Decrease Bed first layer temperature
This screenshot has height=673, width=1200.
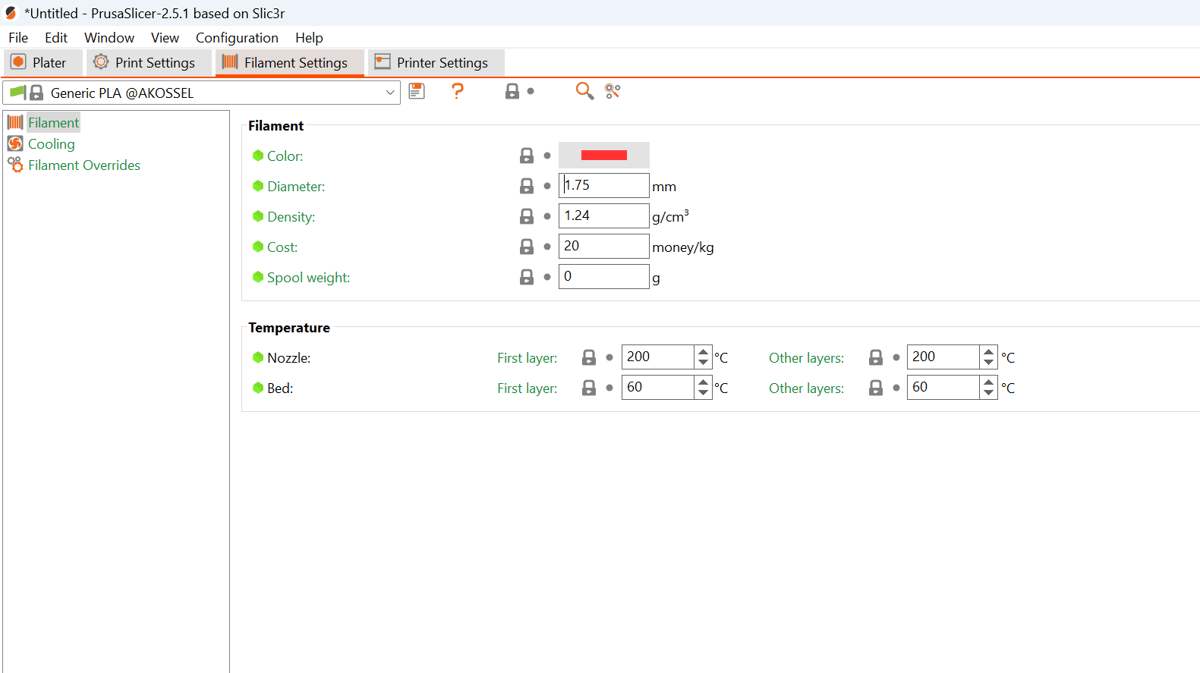pos(703,393)
